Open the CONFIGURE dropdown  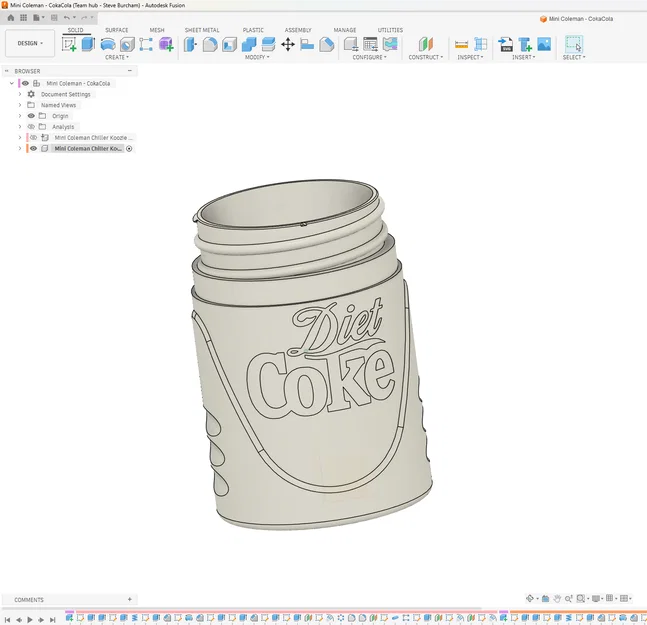coord(369,57)
